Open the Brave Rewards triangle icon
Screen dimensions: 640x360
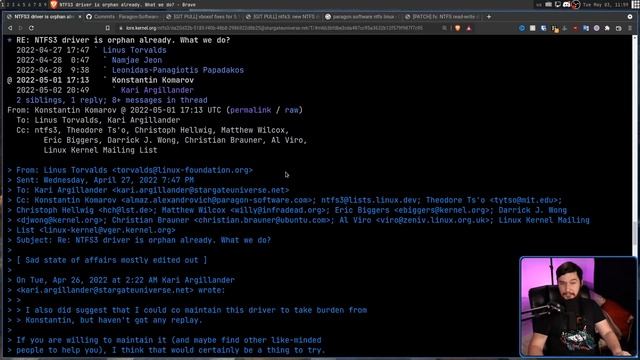click(x=469, y=28)
